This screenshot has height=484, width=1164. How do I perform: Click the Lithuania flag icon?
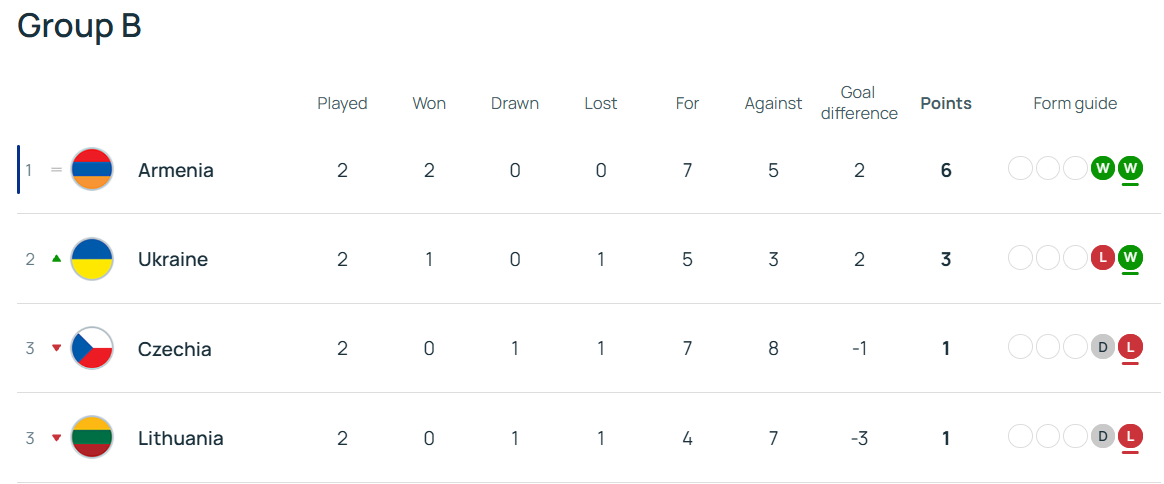point(92,438)
